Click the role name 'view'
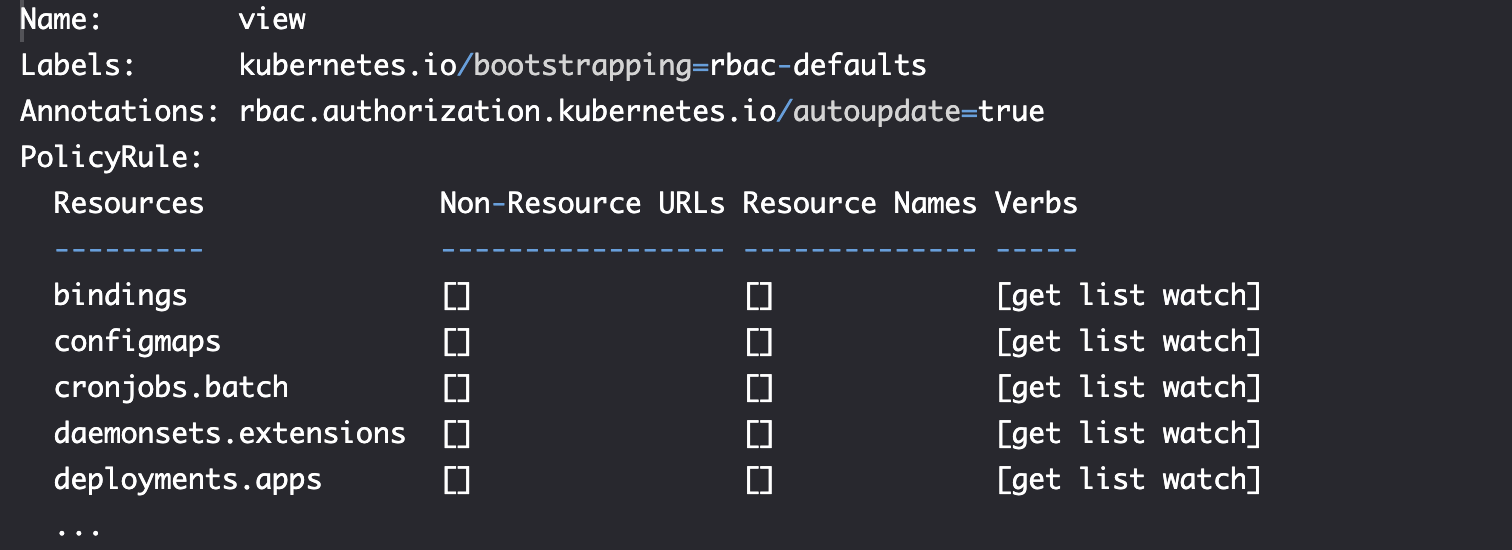 (x=272, y=19)
